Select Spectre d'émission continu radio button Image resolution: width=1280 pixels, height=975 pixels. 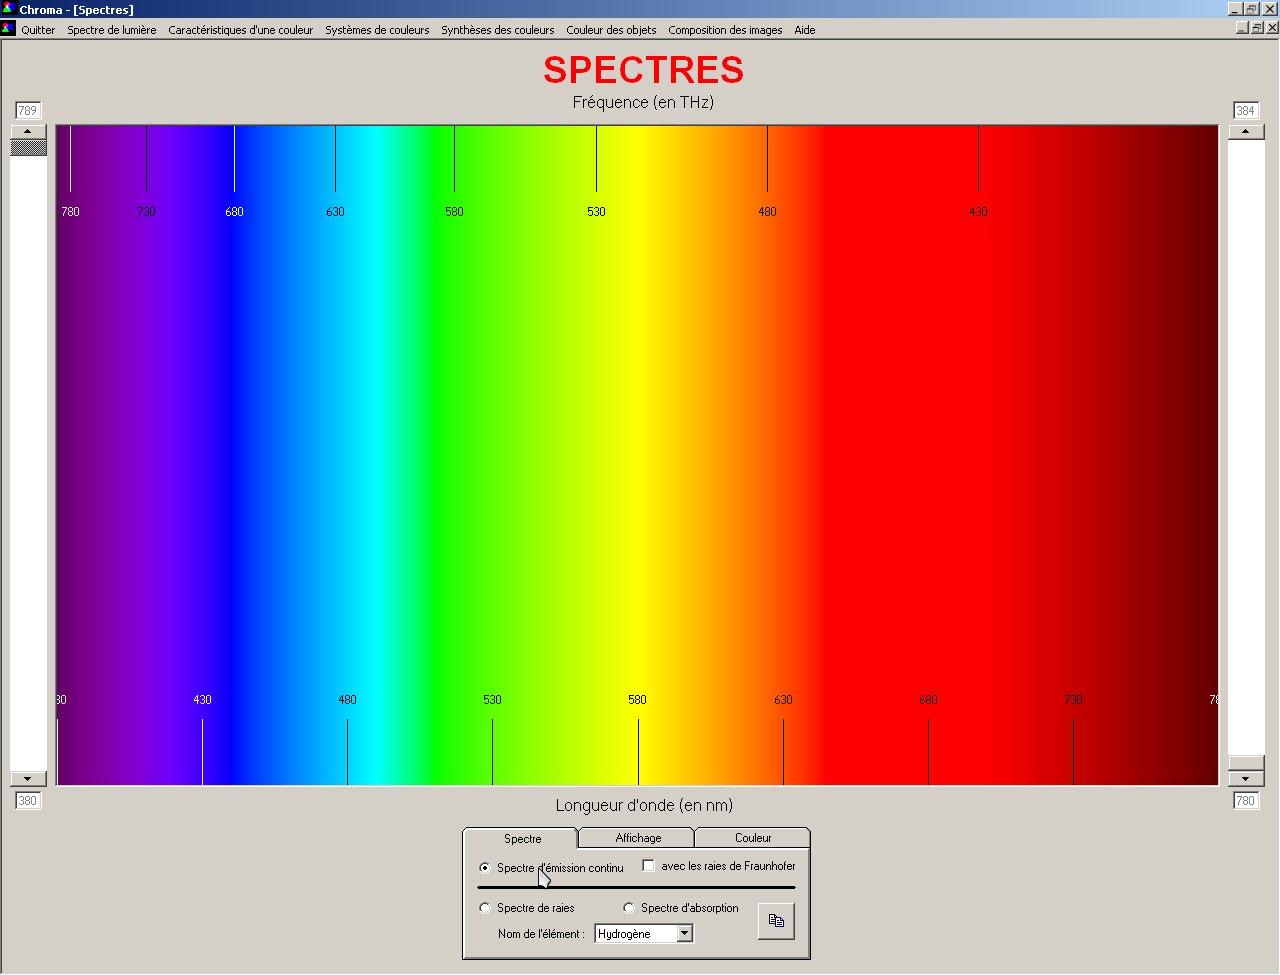485,868
